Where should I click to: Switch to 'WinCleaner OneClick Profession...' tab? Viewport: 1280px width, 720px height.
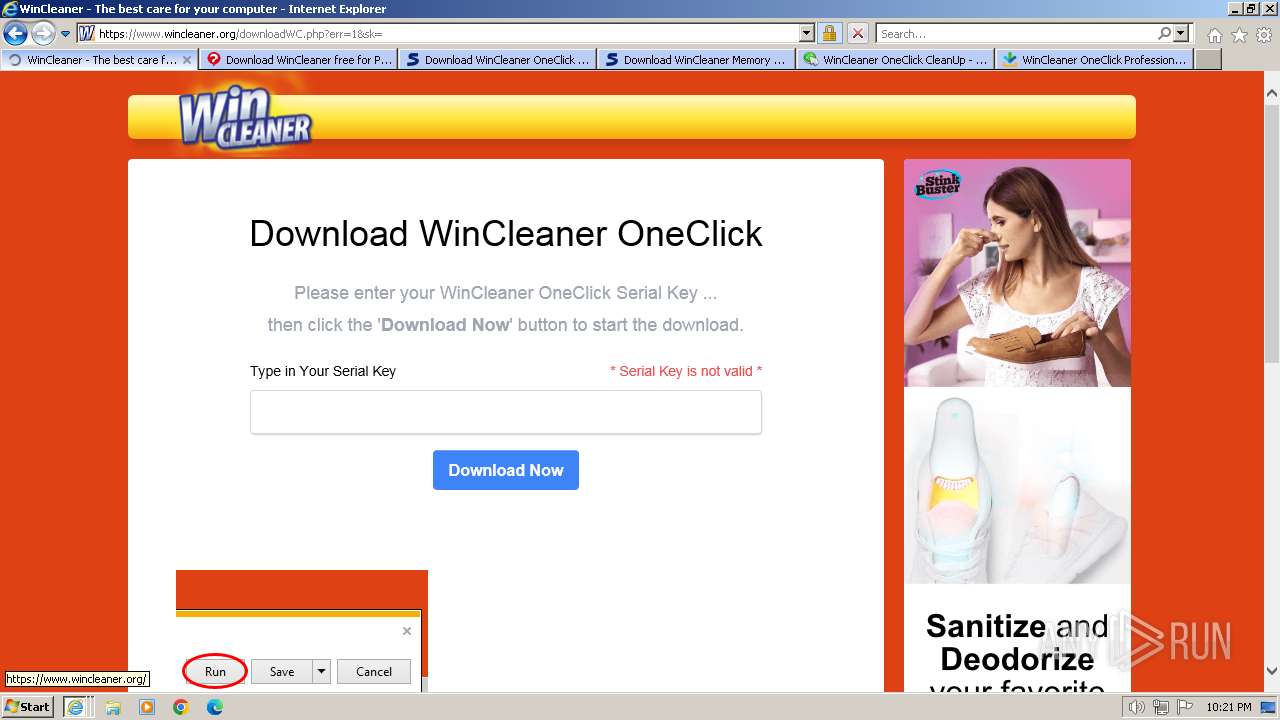[x=1094, y=60]
